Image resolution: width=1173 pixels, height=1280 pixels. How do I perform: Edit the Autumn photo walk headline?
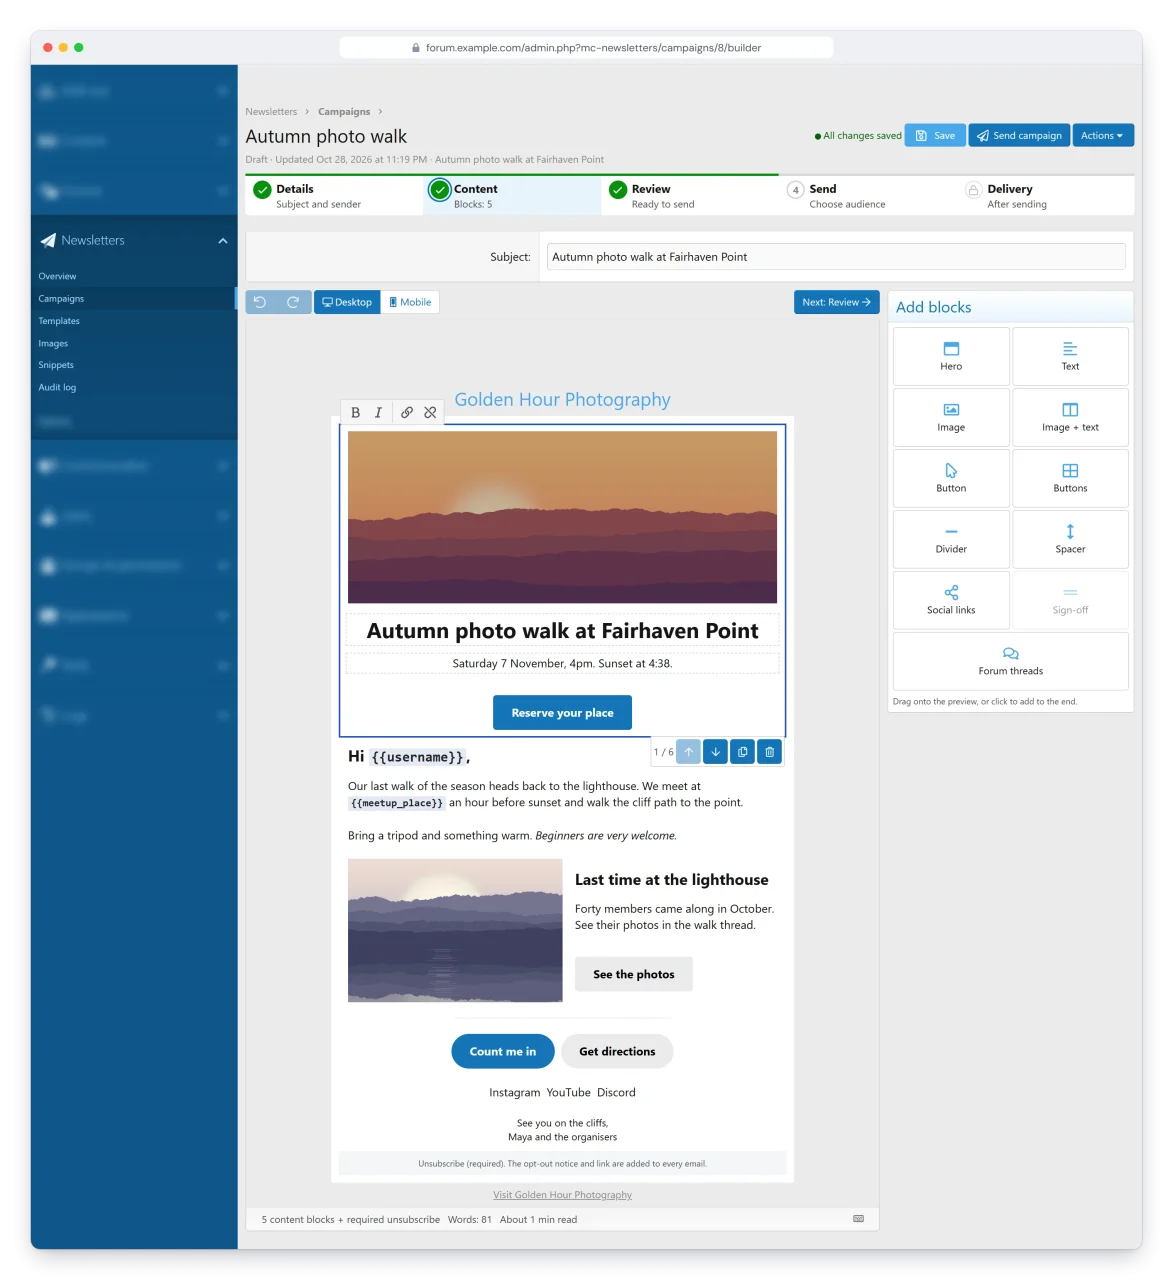562,631
